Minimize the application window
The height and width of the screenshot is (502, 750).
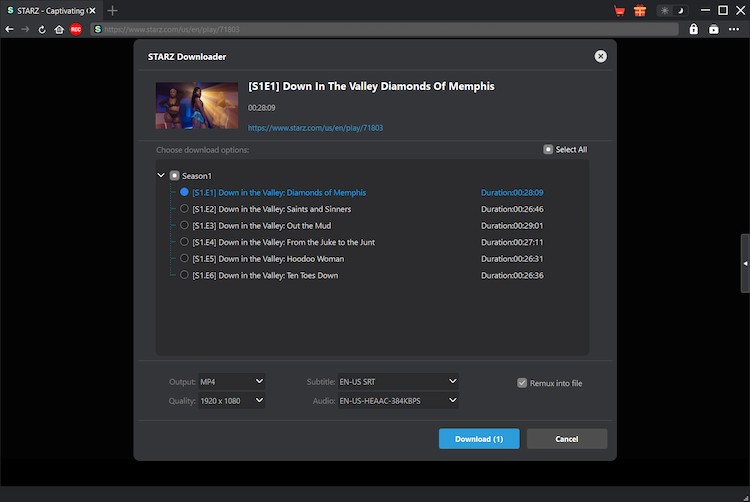coord(705,11)
